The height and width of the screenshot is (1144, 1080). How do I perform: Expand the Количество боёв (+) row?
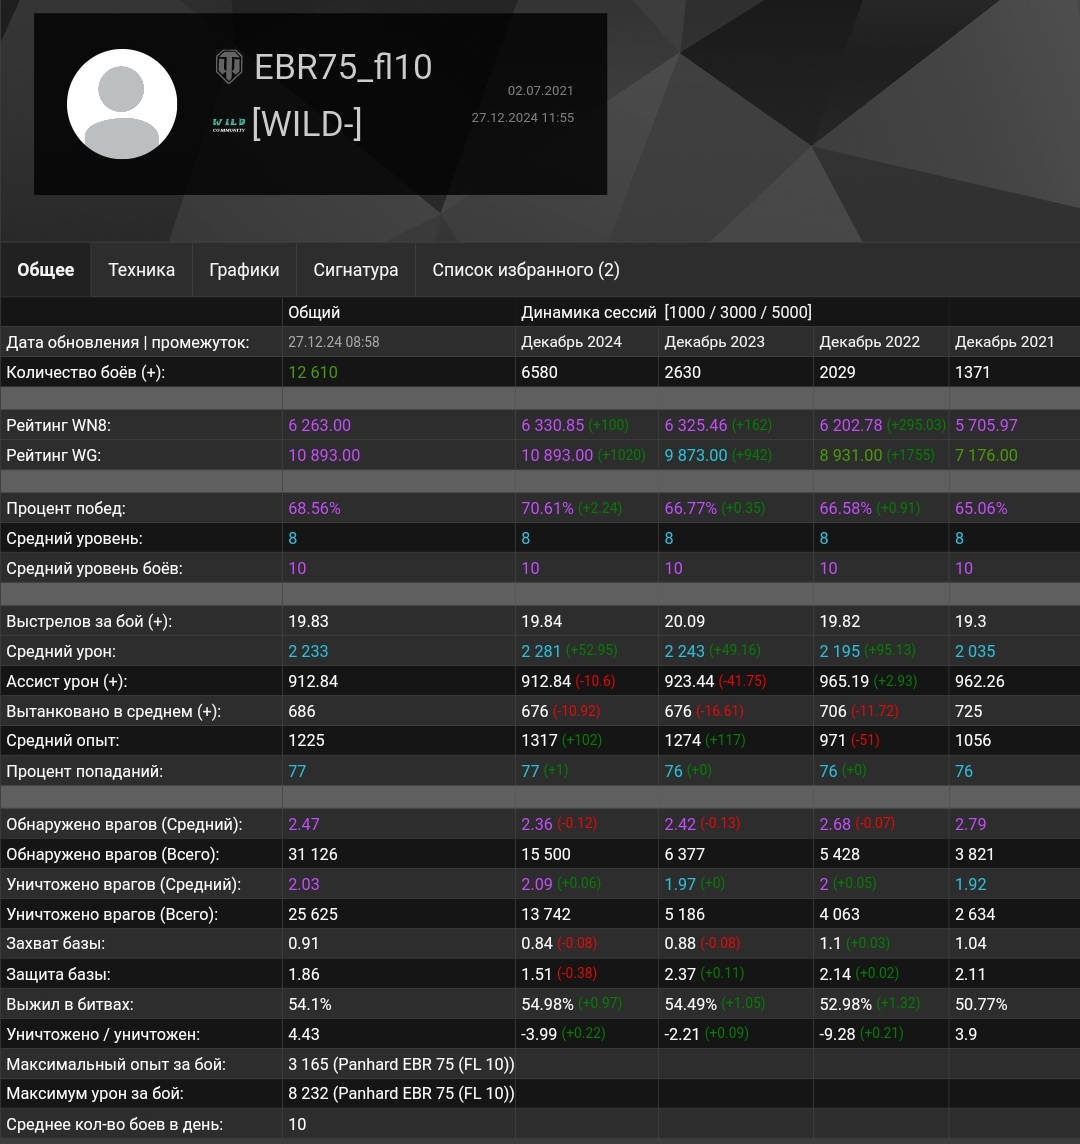(x=85, y=372)
